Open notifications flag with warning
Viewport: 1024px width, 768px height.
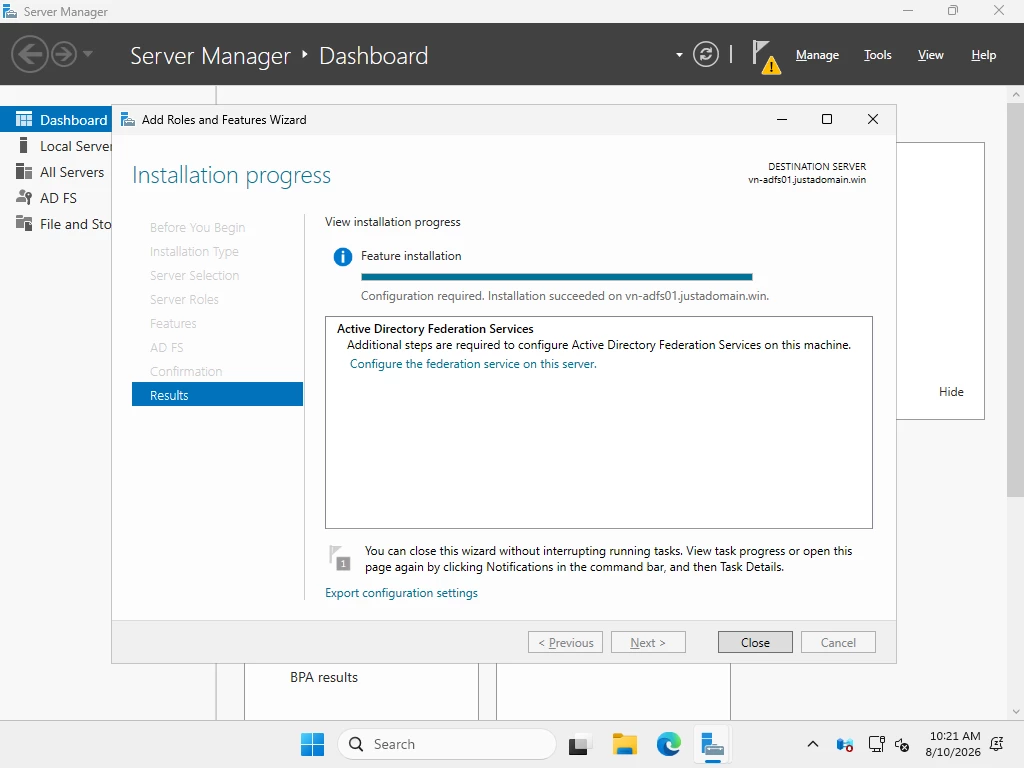coord(766,56)
